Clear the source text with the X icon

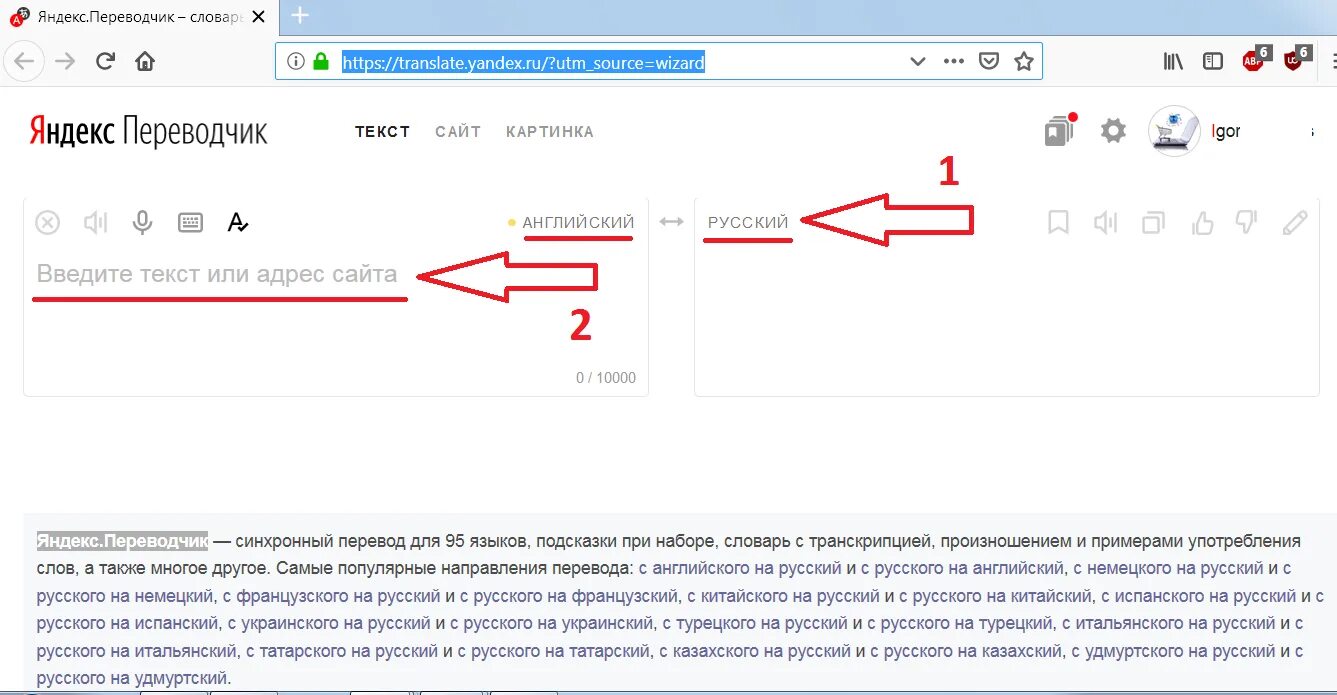pos(47,223)
